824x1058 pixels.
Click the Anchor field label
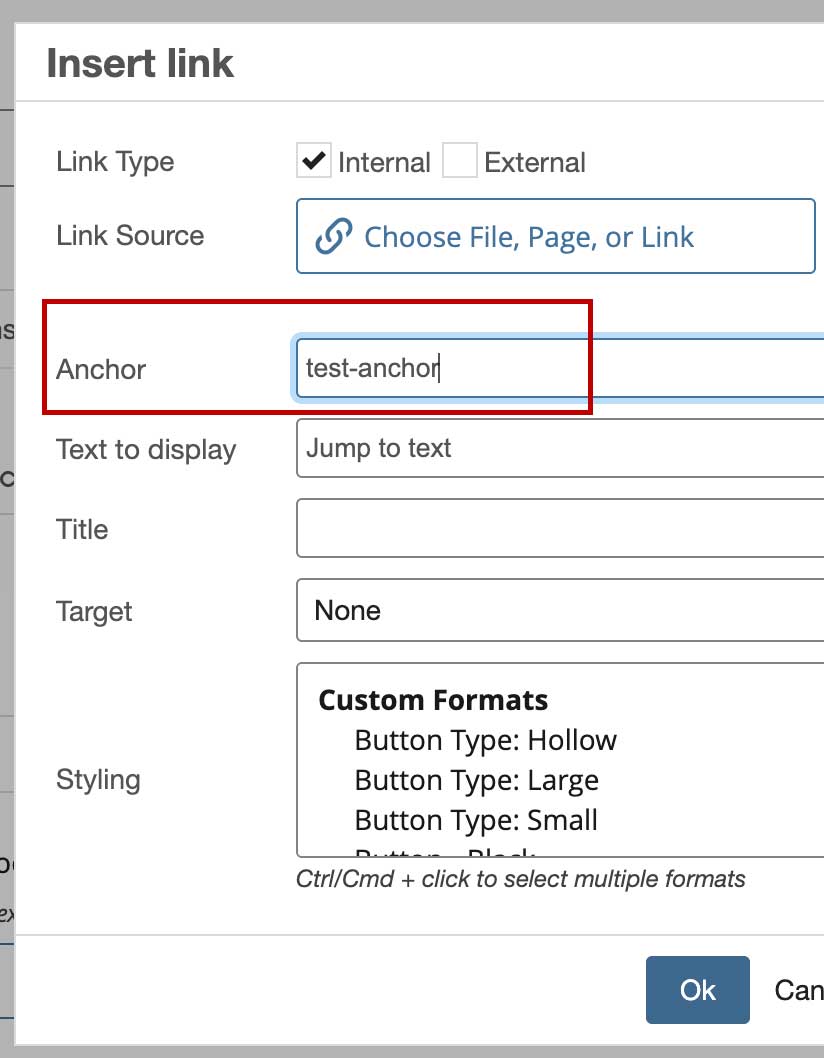click(101, 369)
